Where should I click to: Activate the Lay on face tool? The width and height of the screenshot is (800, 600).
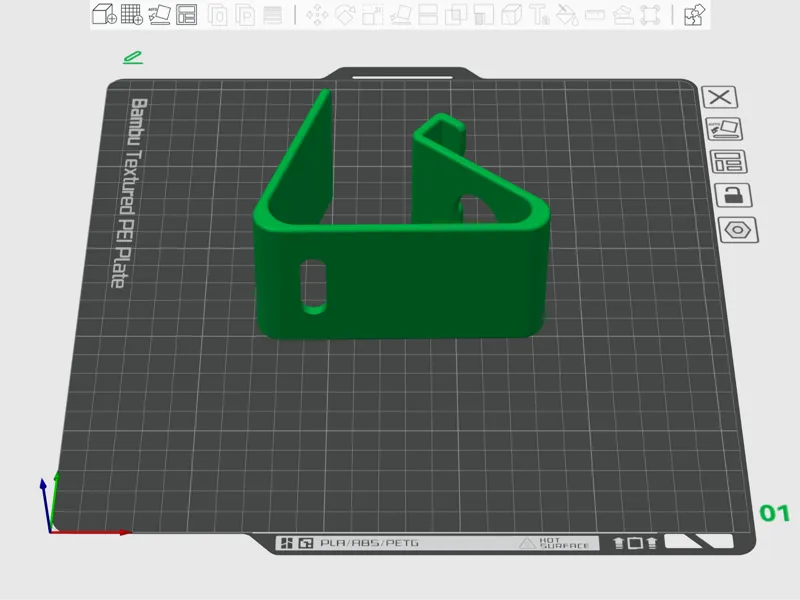tap(401, 15)
